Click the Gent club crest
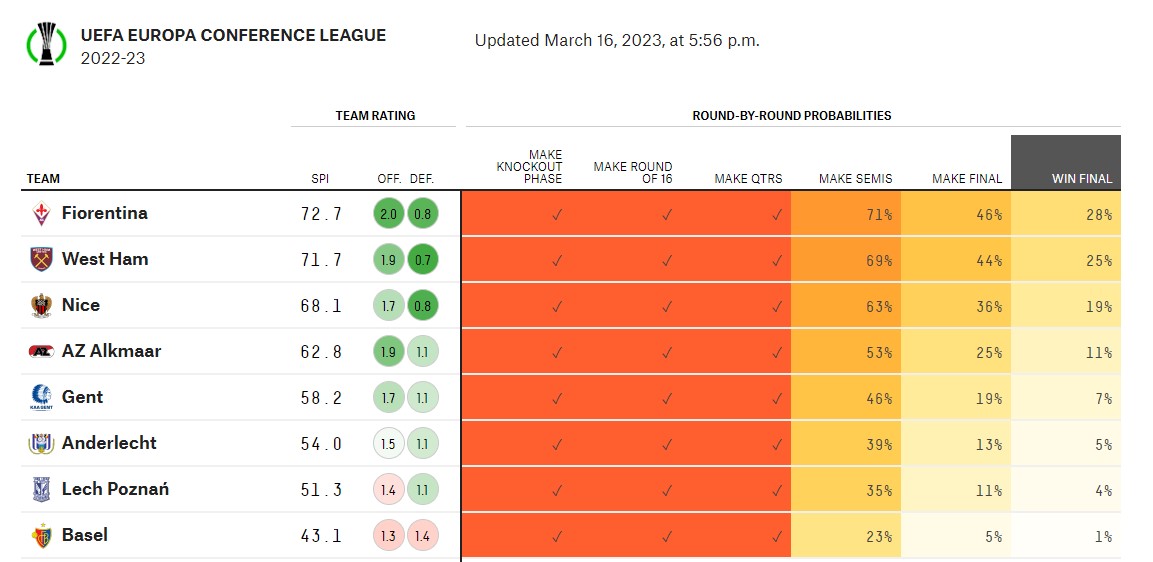This screenshot has width=1153, height=562. (x=41, y=398)
